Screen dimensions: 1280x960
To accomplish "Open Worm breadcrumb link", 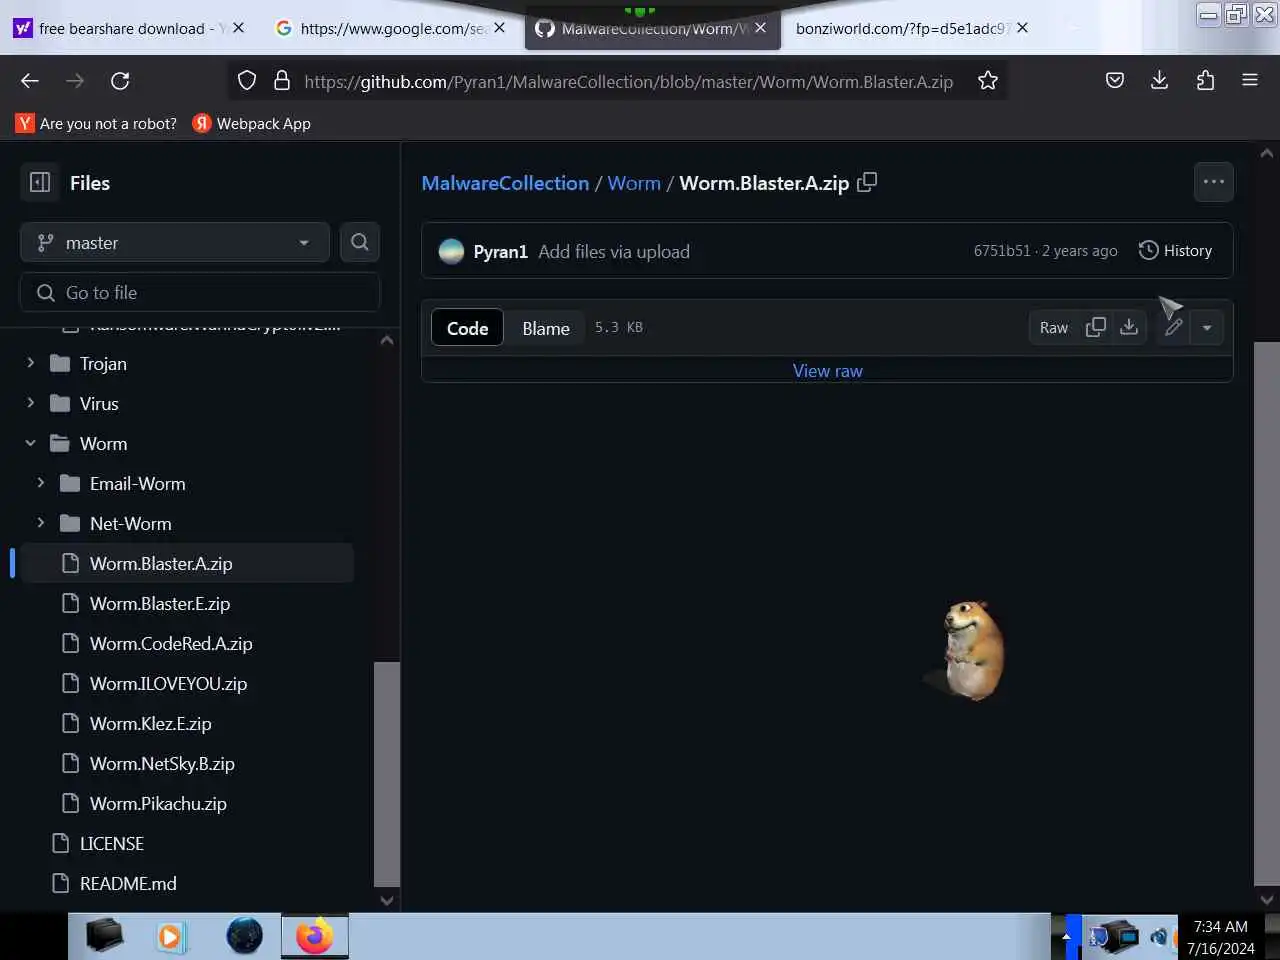I will [x=634, y=183].
